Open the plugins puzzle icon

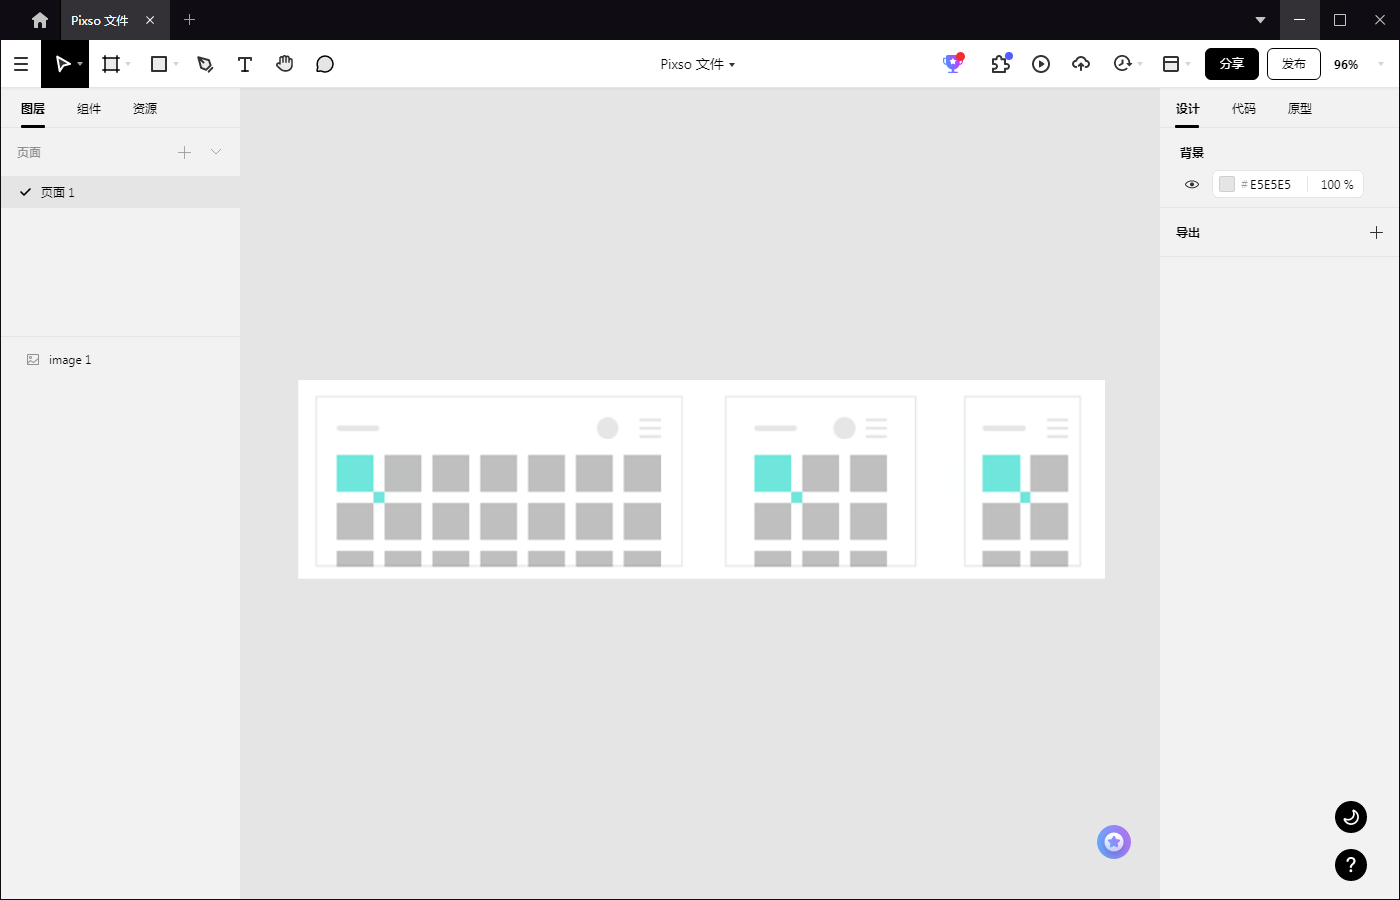pos(1001,63)
